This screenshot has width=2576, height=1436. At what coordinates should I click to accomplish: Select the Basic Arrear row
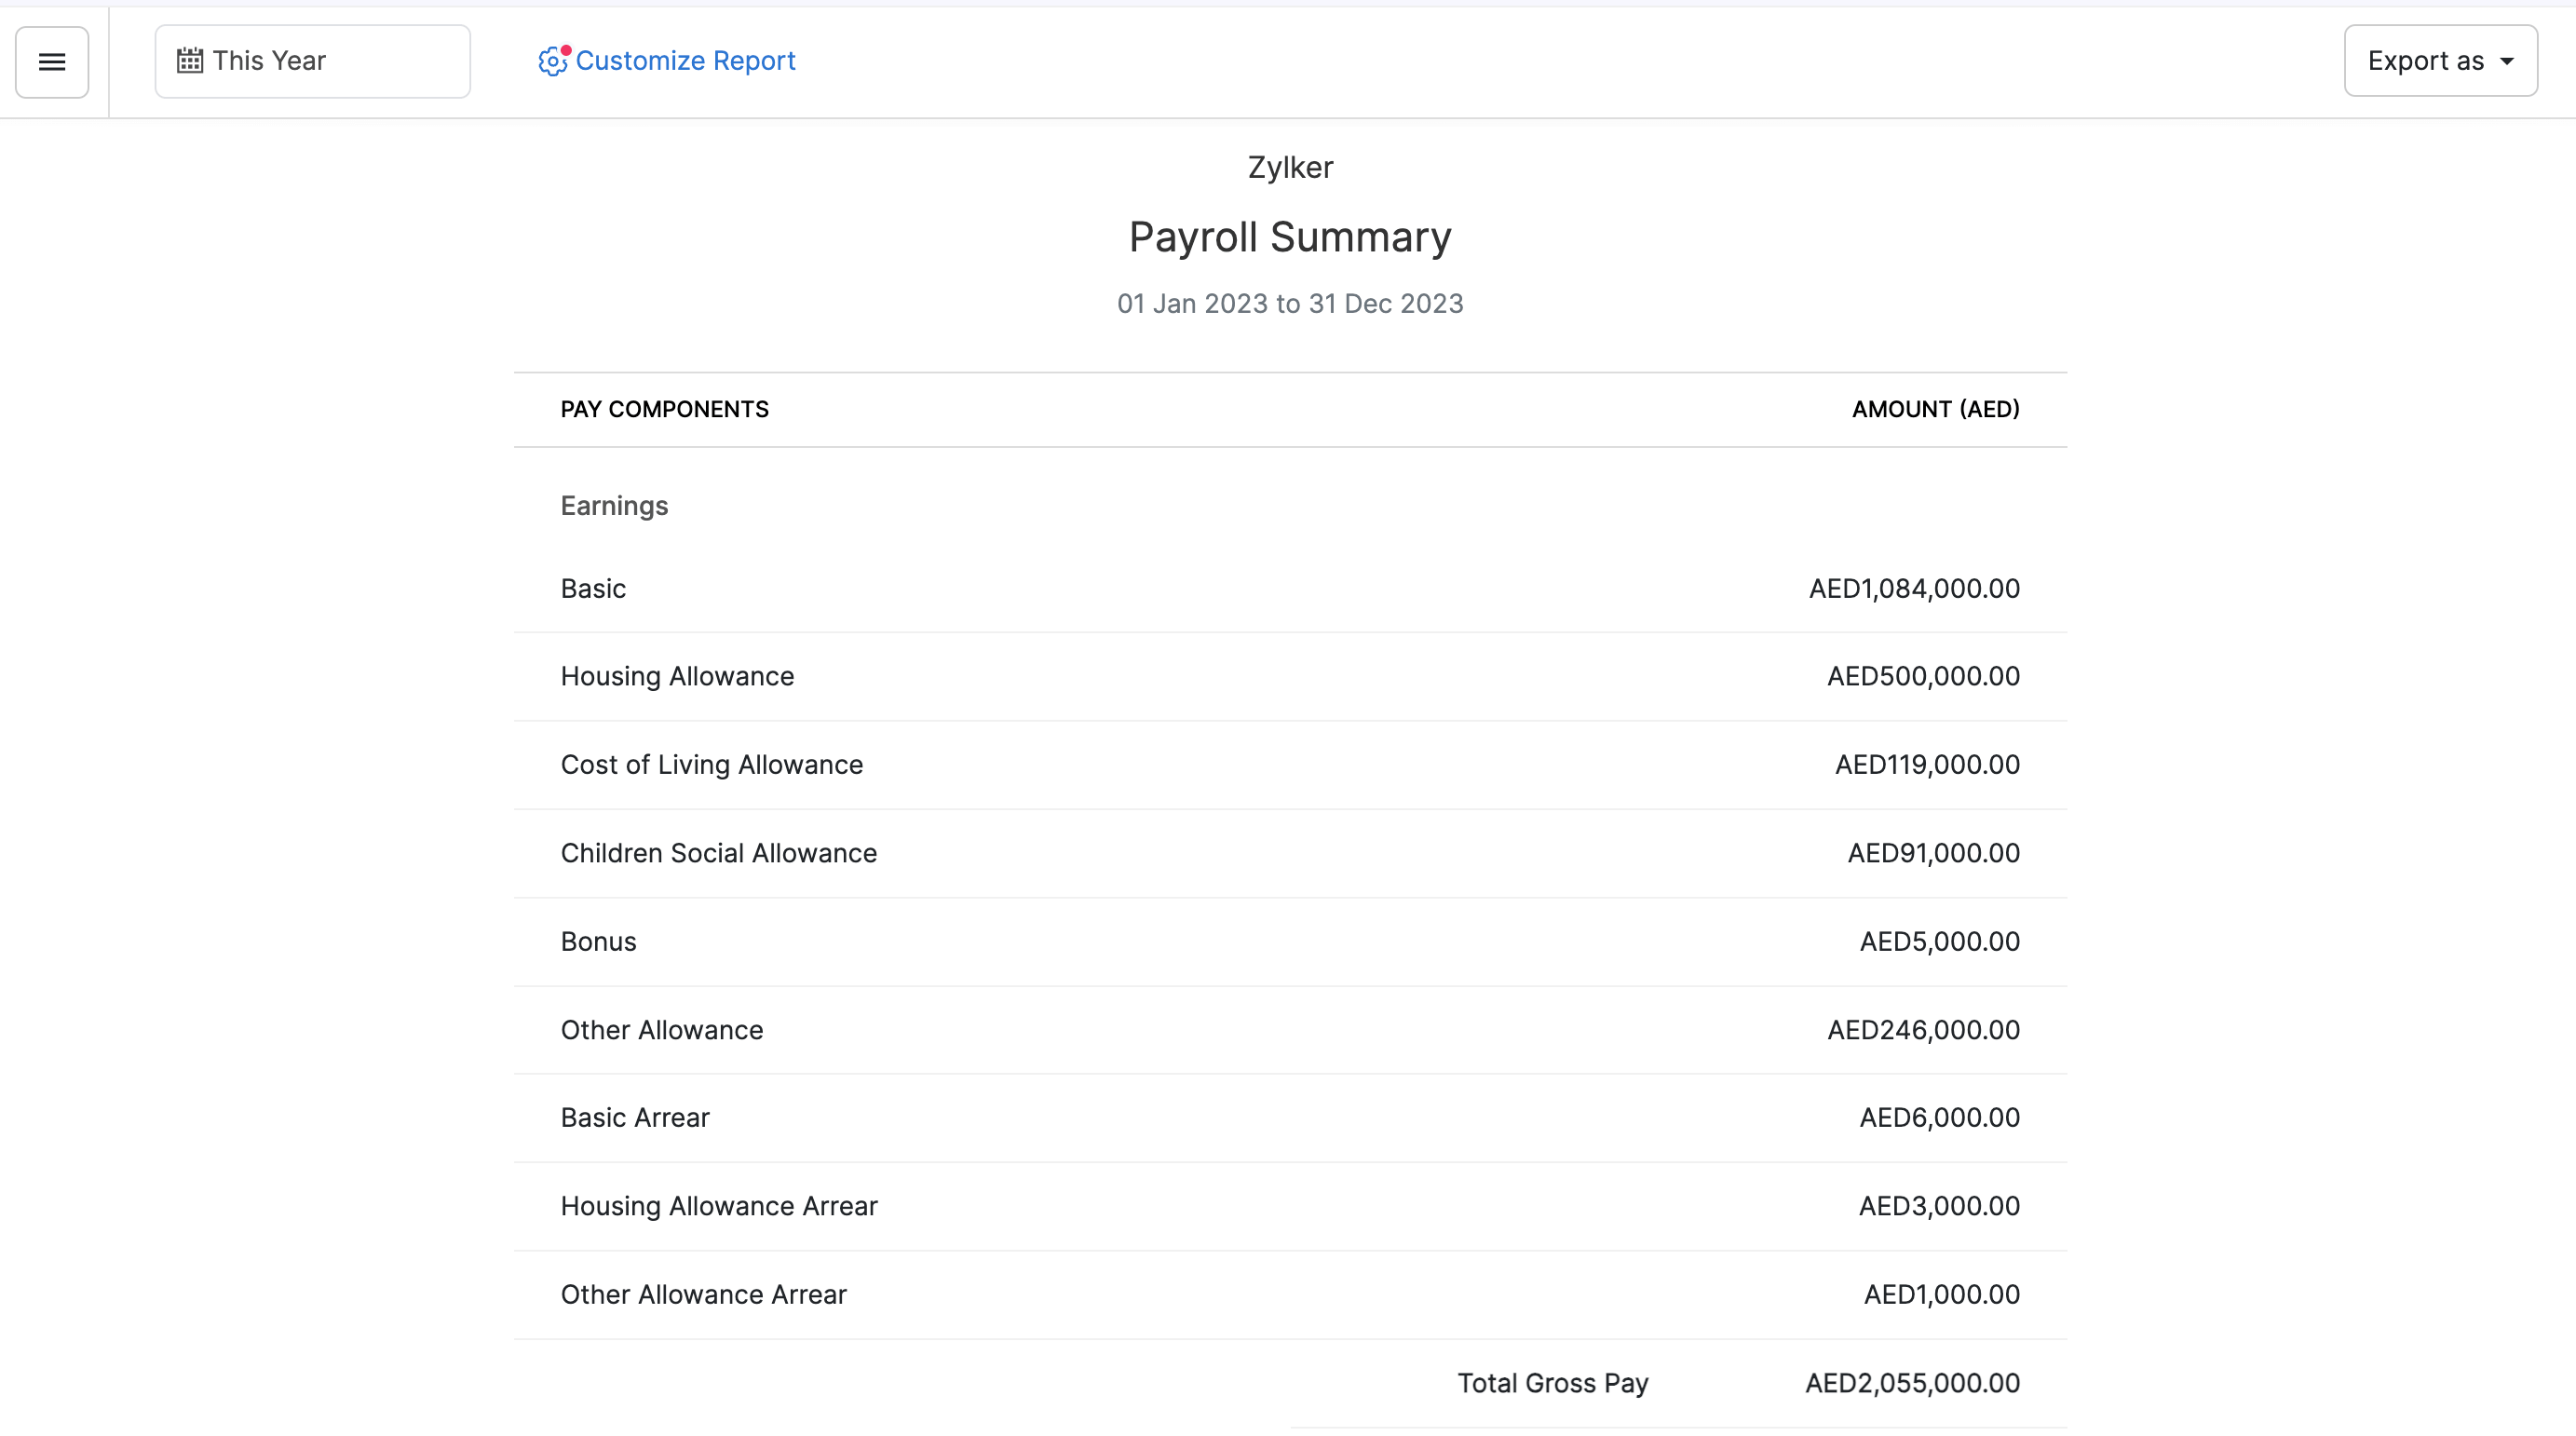point(635,1117)
